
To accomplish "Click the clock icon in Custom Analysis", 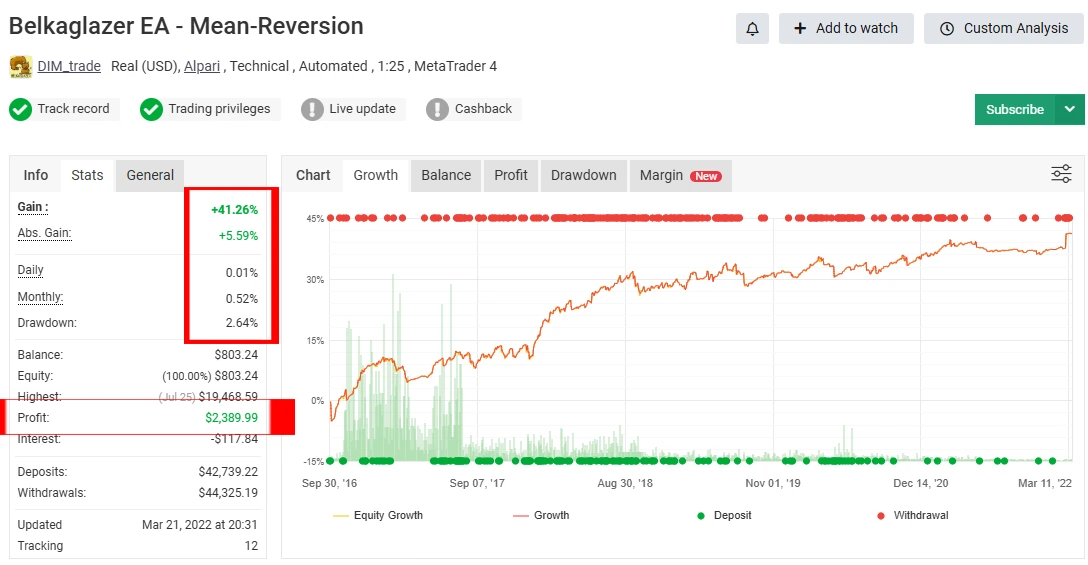I will [947, 29].
